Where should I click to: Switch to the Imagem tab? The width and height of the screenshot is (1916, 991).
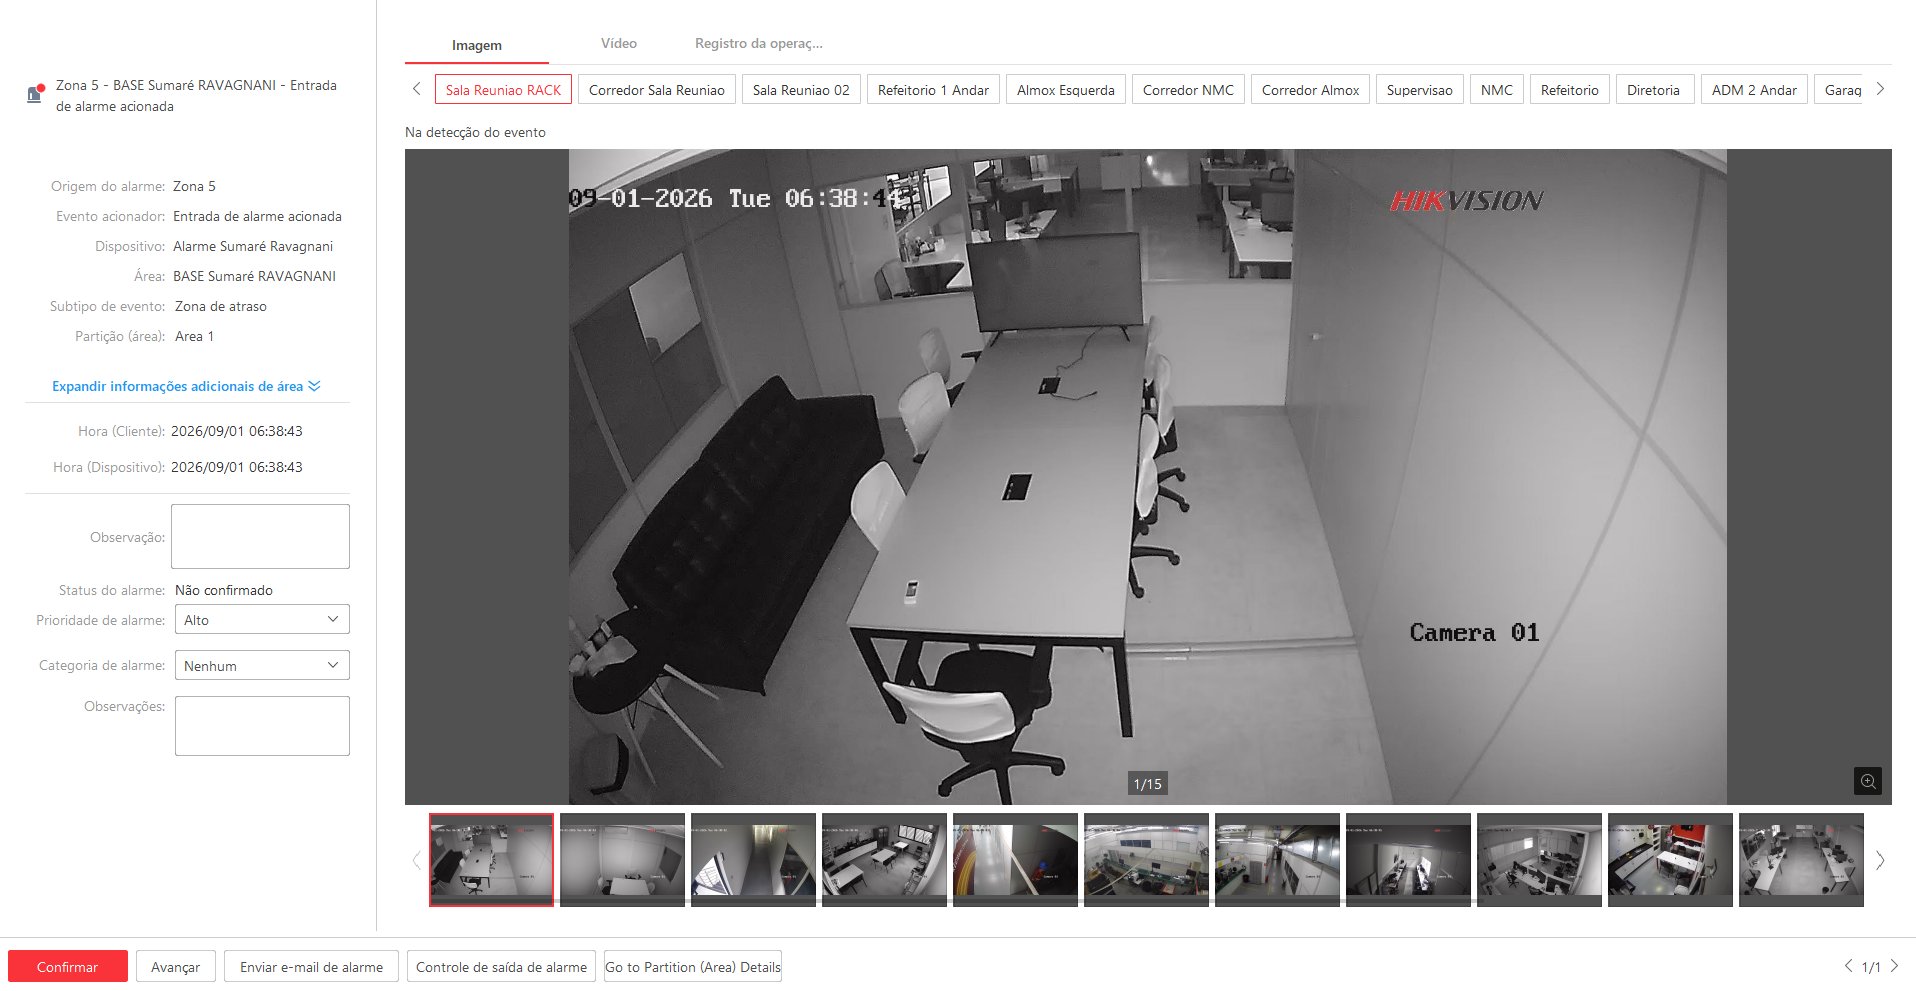click(x=477, y=45)
